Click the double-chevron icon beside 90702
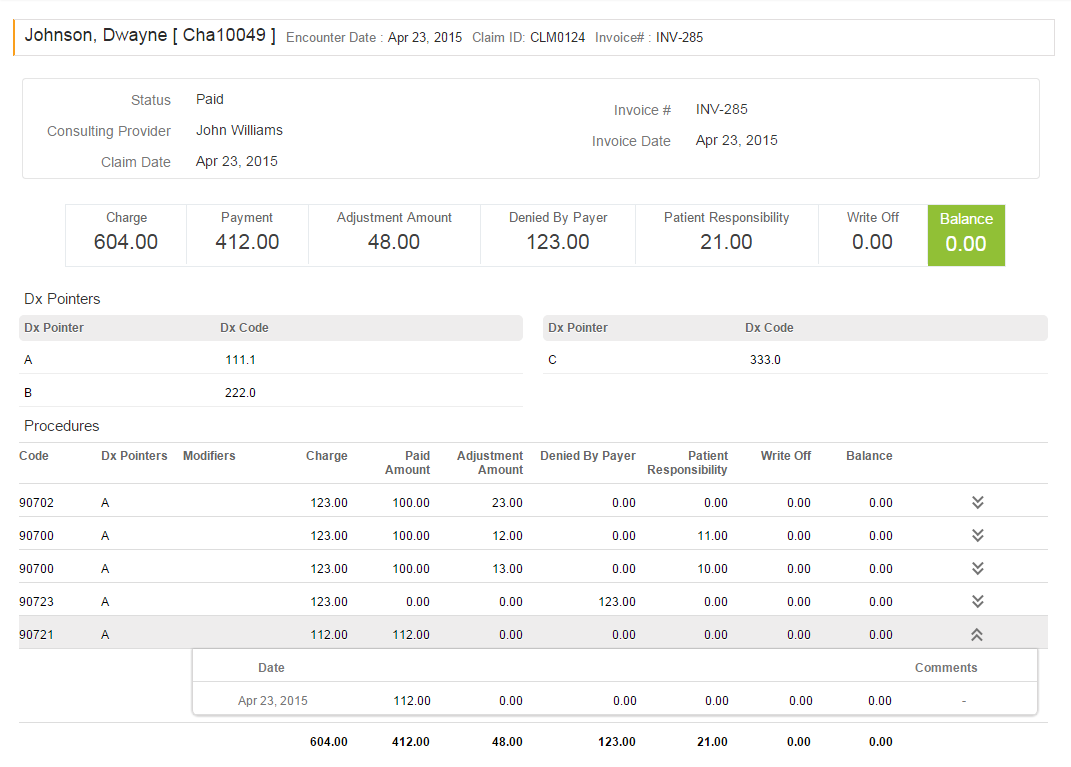The width and height of the screenshot is (1071, 767). (977, 501)
